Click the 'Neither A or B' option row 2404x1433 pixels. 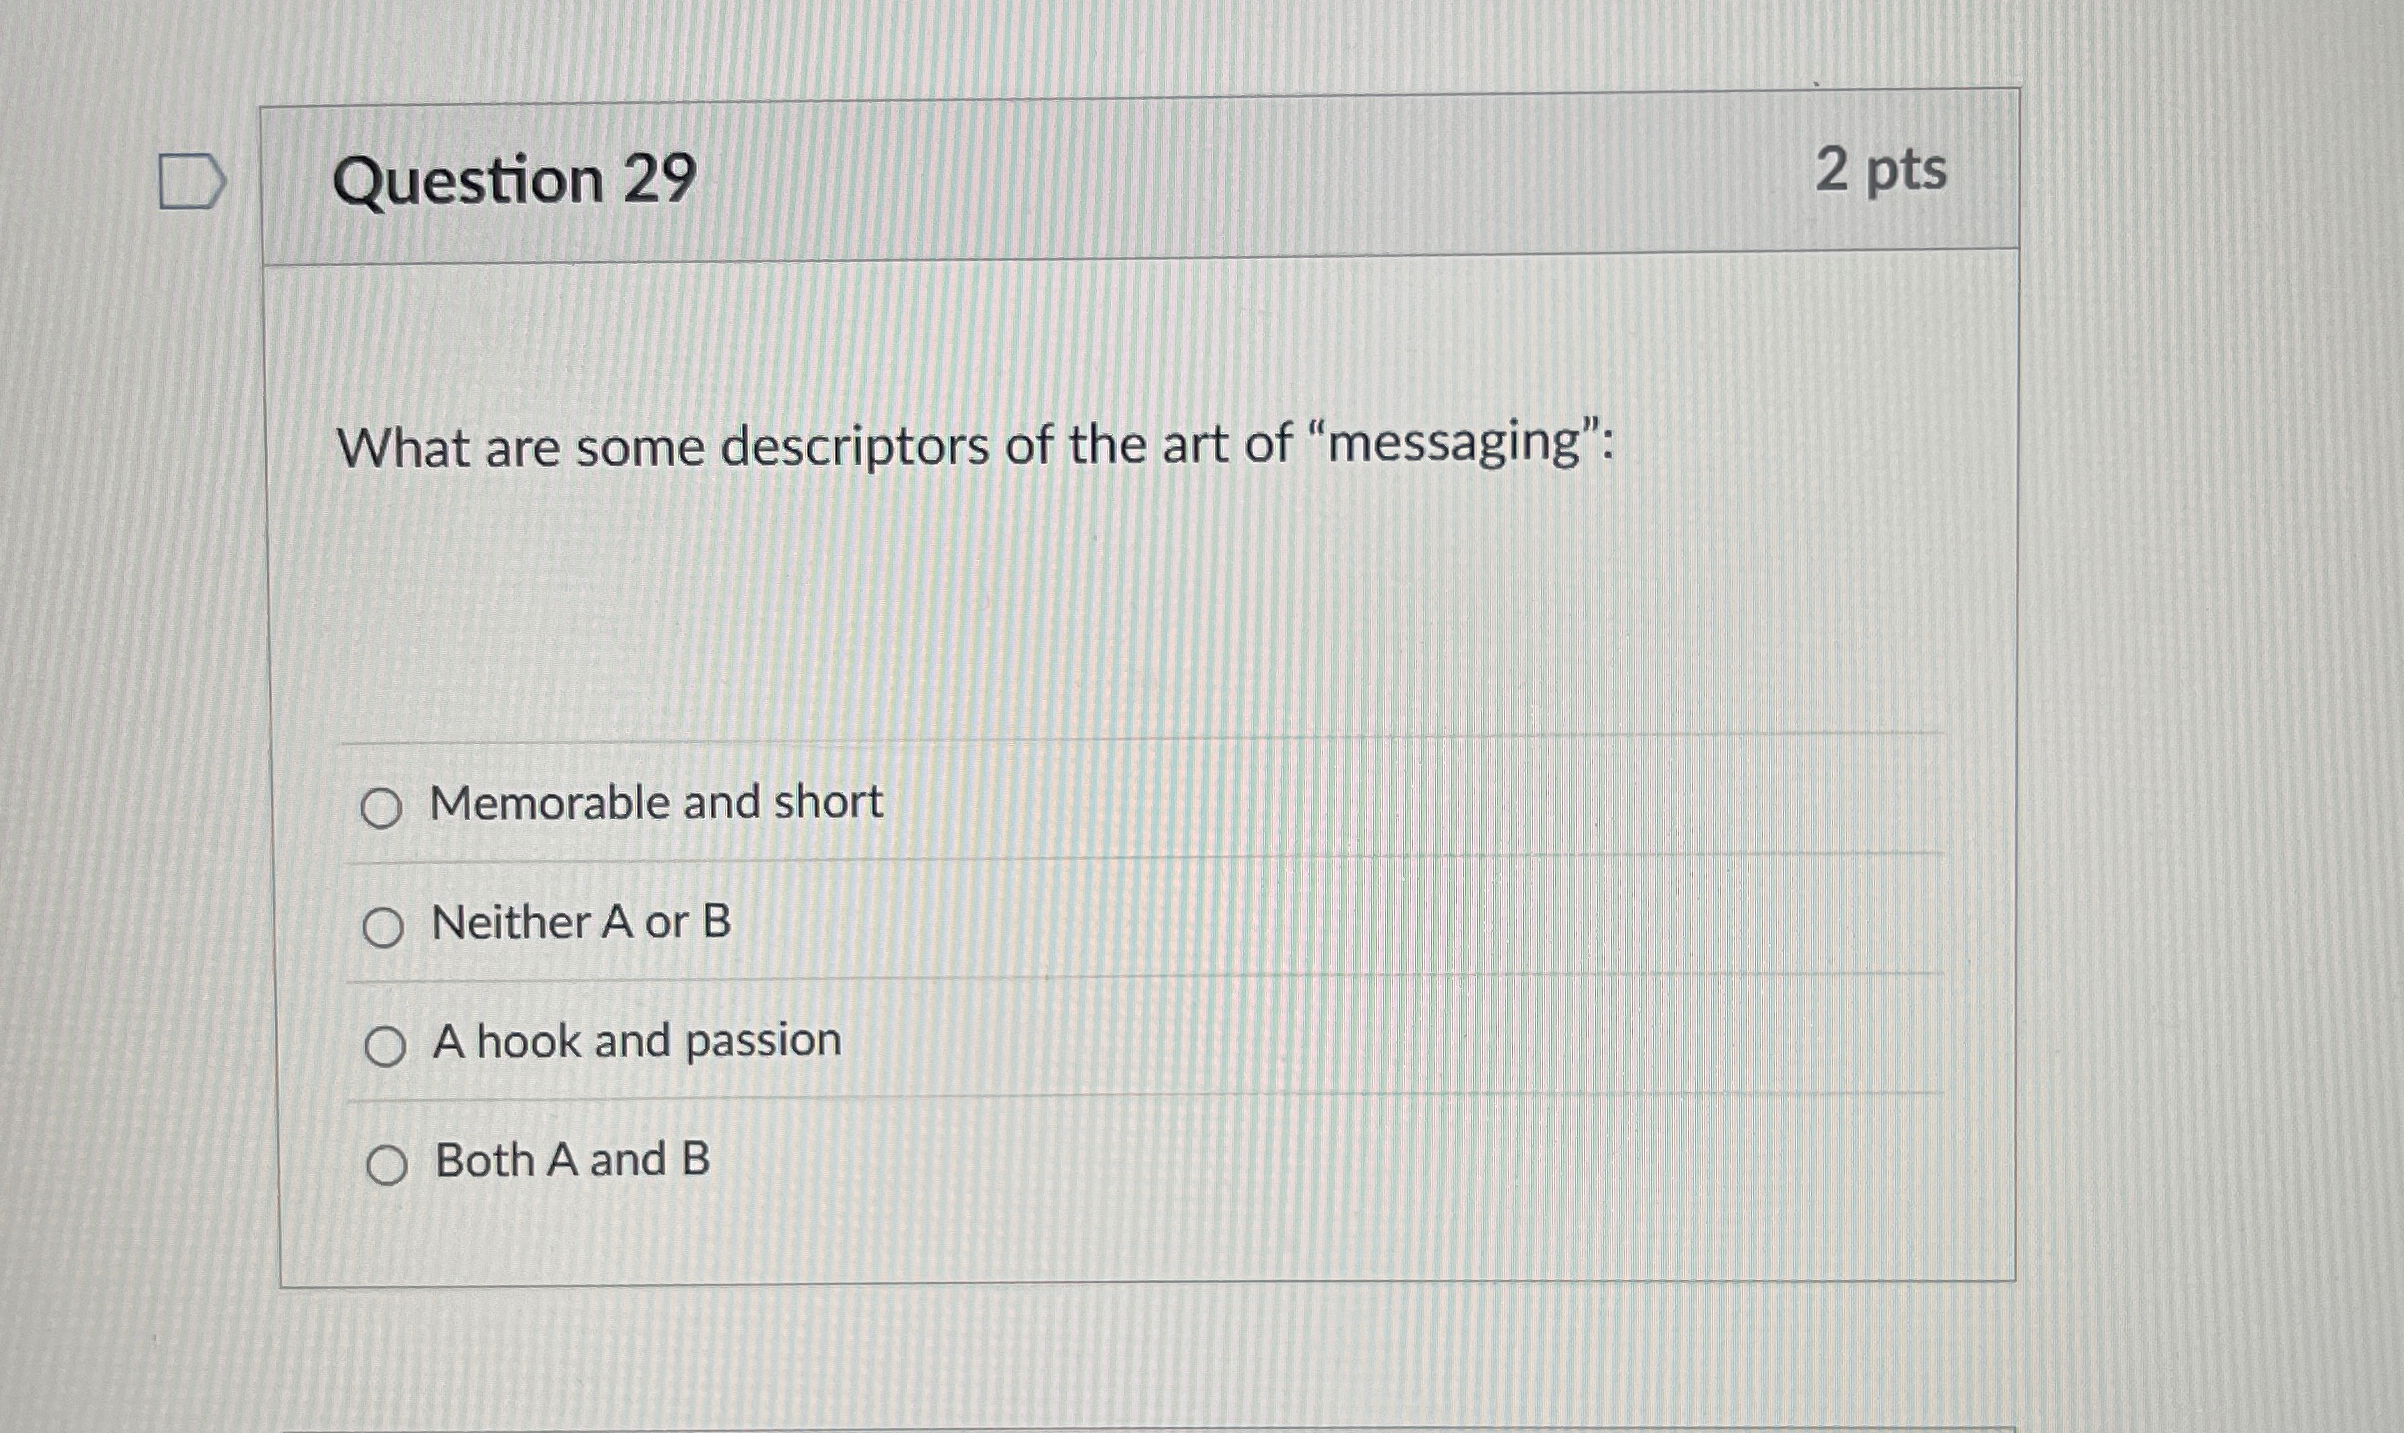[x=580, y=924]
